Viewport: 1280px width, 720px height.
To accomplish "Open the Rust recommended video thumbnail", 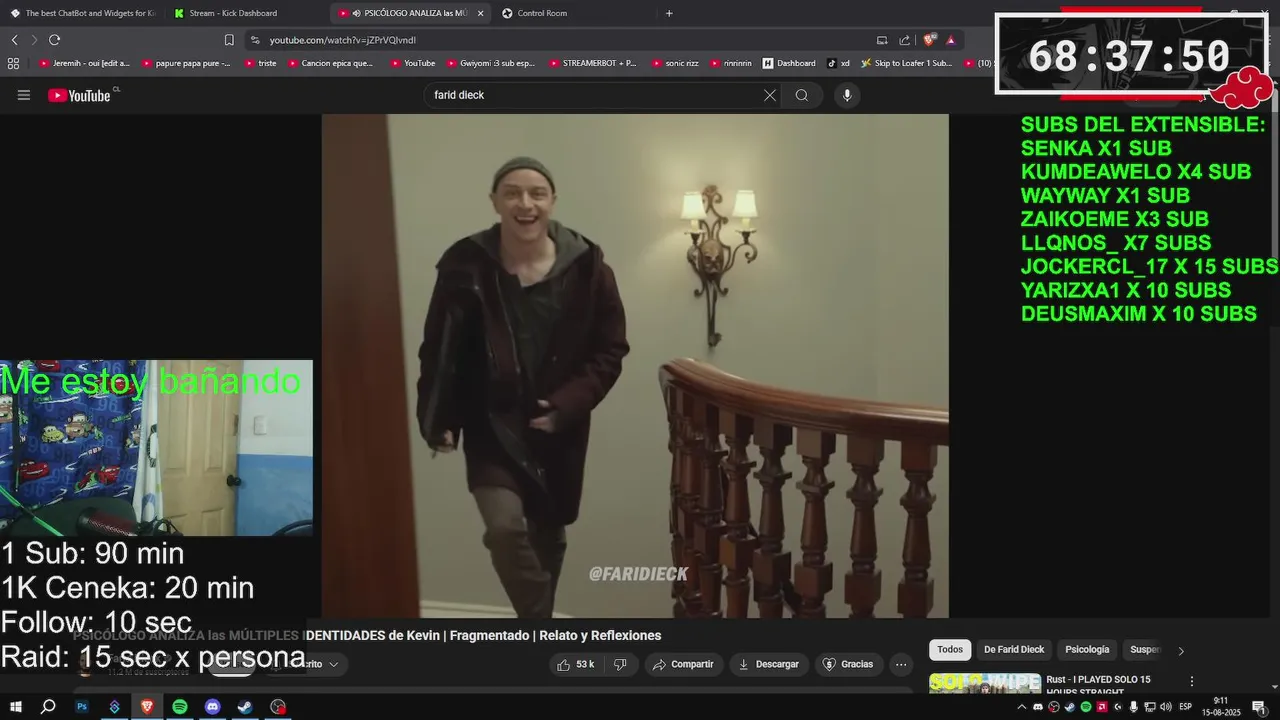I will pos(985,684).
